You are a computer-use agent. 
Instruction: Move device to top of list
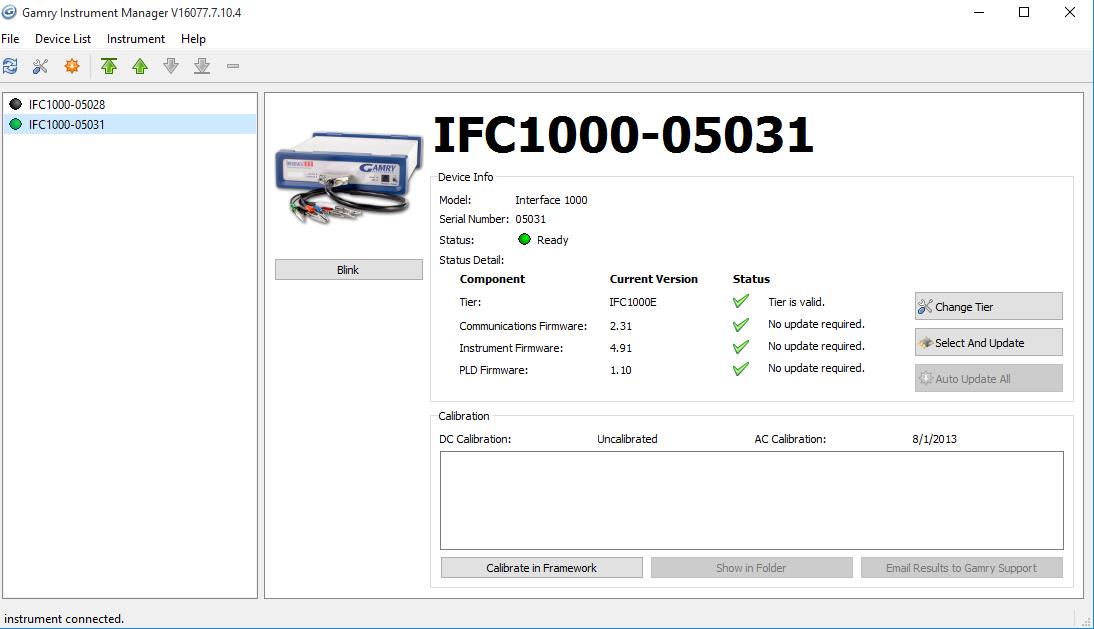(x=109, y=66)
